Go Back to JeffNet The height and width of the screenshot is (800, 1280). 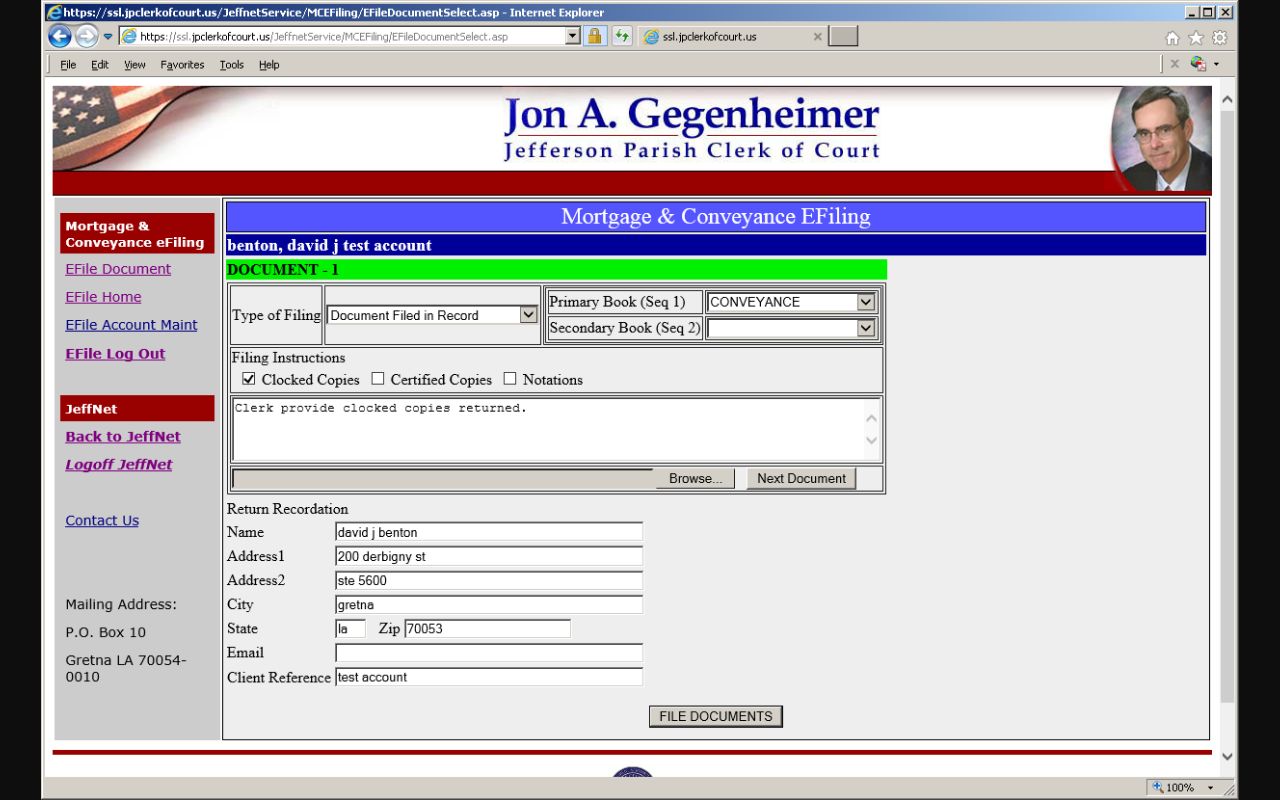[123, 437]
